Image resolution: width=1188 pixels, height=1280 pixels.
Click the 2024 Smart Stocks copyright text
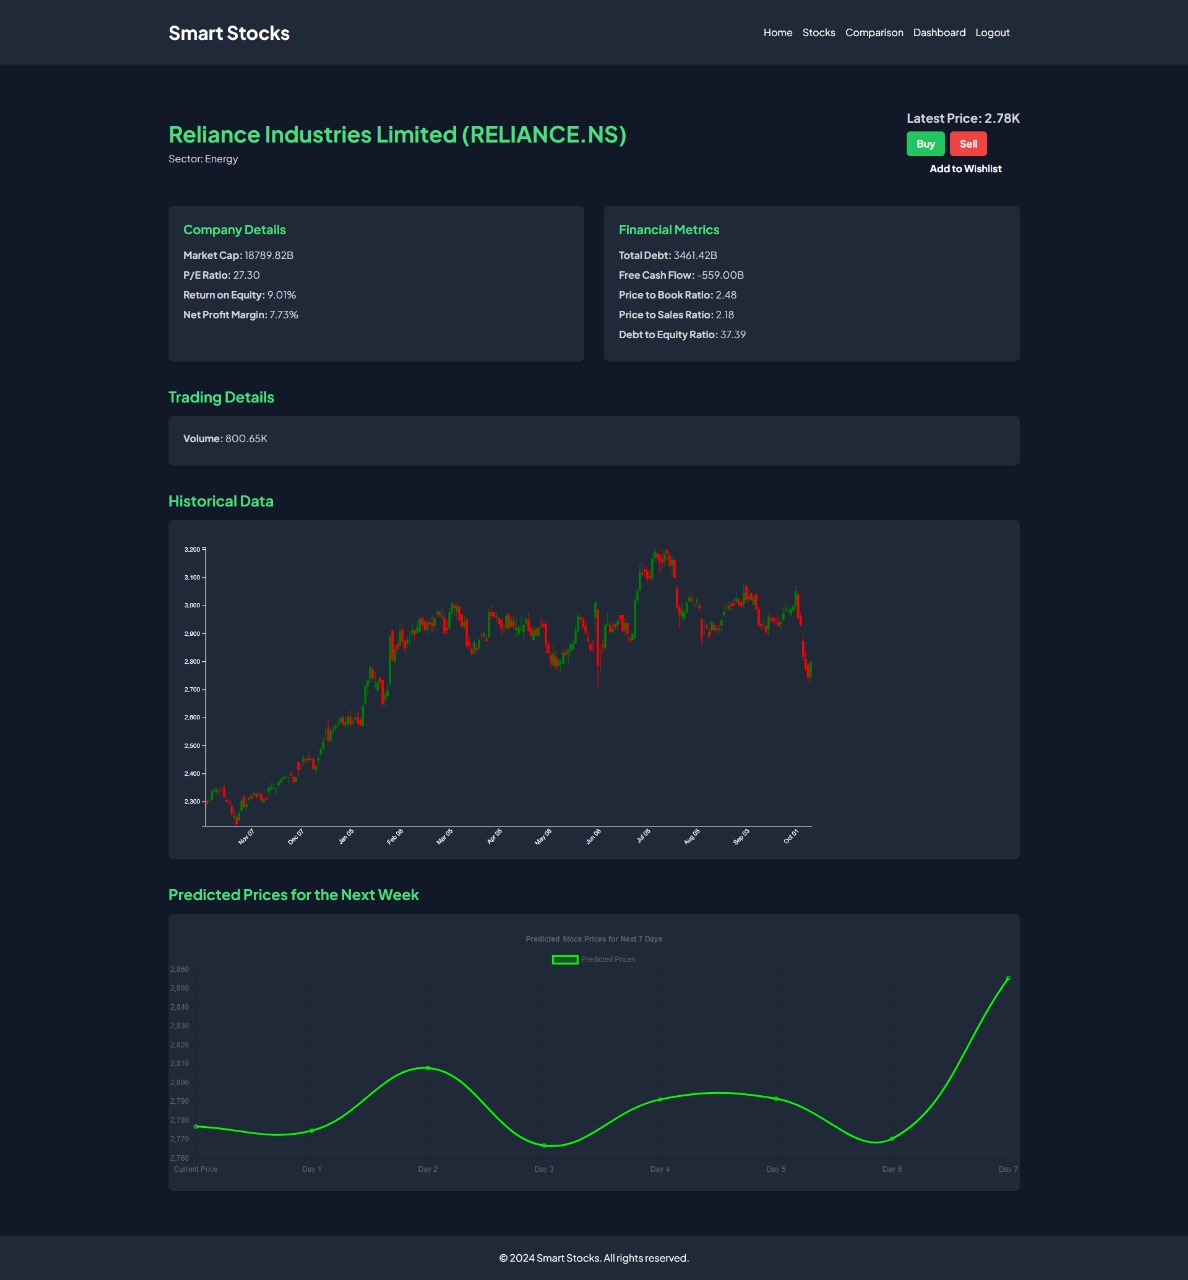pos(594,1258)
